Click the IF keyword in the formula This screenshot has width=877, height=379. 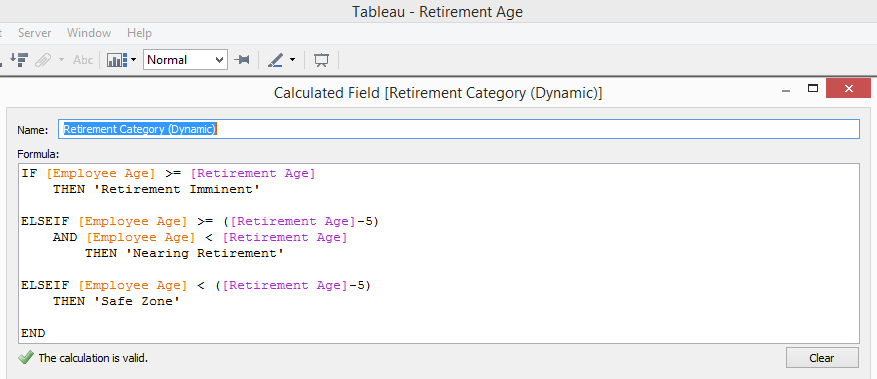[x=29, y=173]
